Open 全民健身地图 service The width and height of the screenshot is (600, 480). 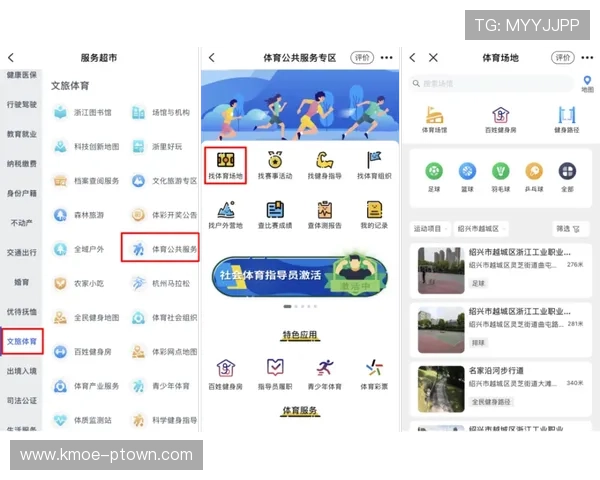tap(86, 318)
